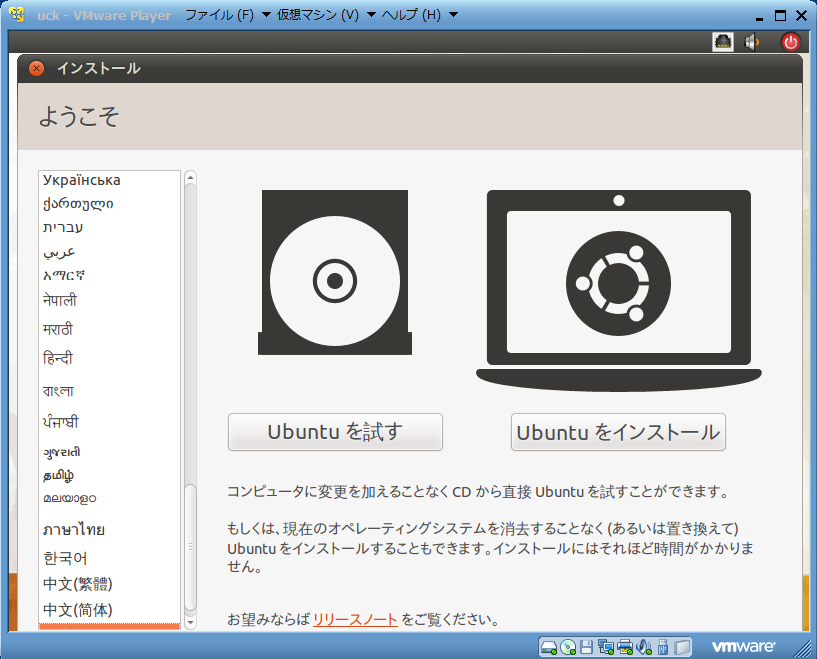Screen dimensions: 817x659
Task: Click the floppy drive status icon
Action: [x=586, y=647]
